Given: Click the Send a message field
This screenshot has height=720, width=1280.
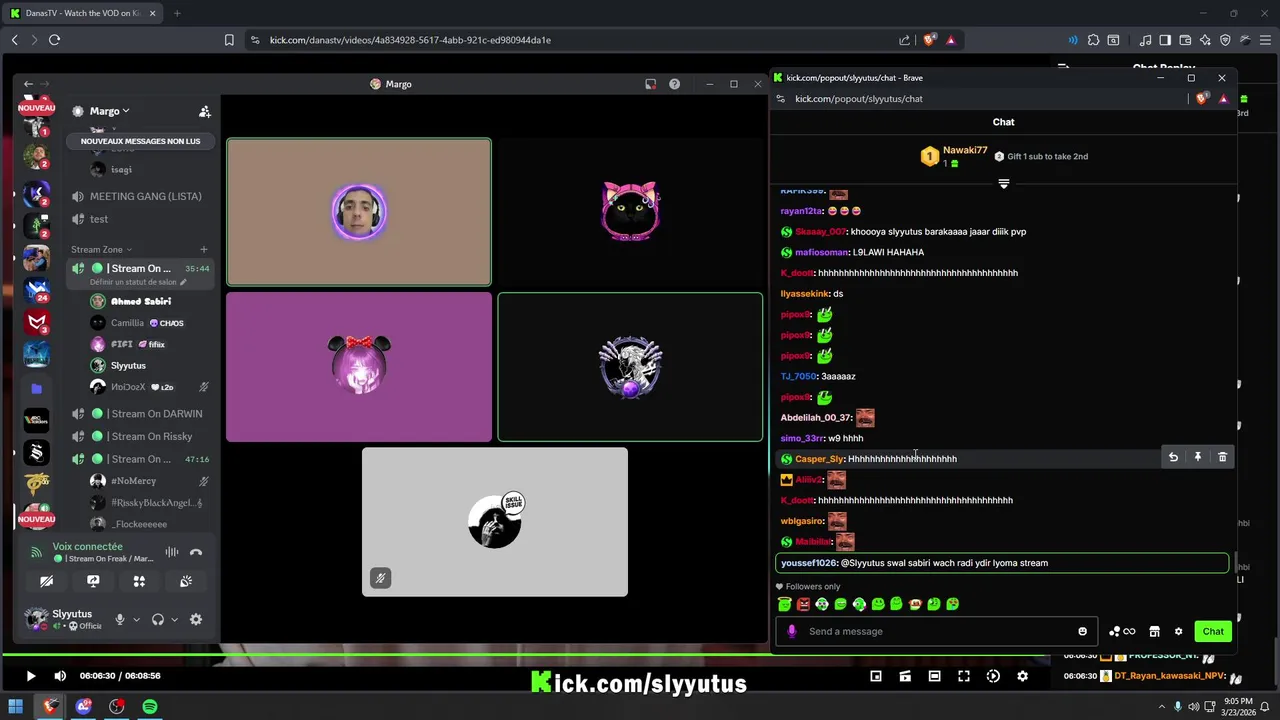Looking at the screenshot, I should pyautogui.click(x=936, y=631).
